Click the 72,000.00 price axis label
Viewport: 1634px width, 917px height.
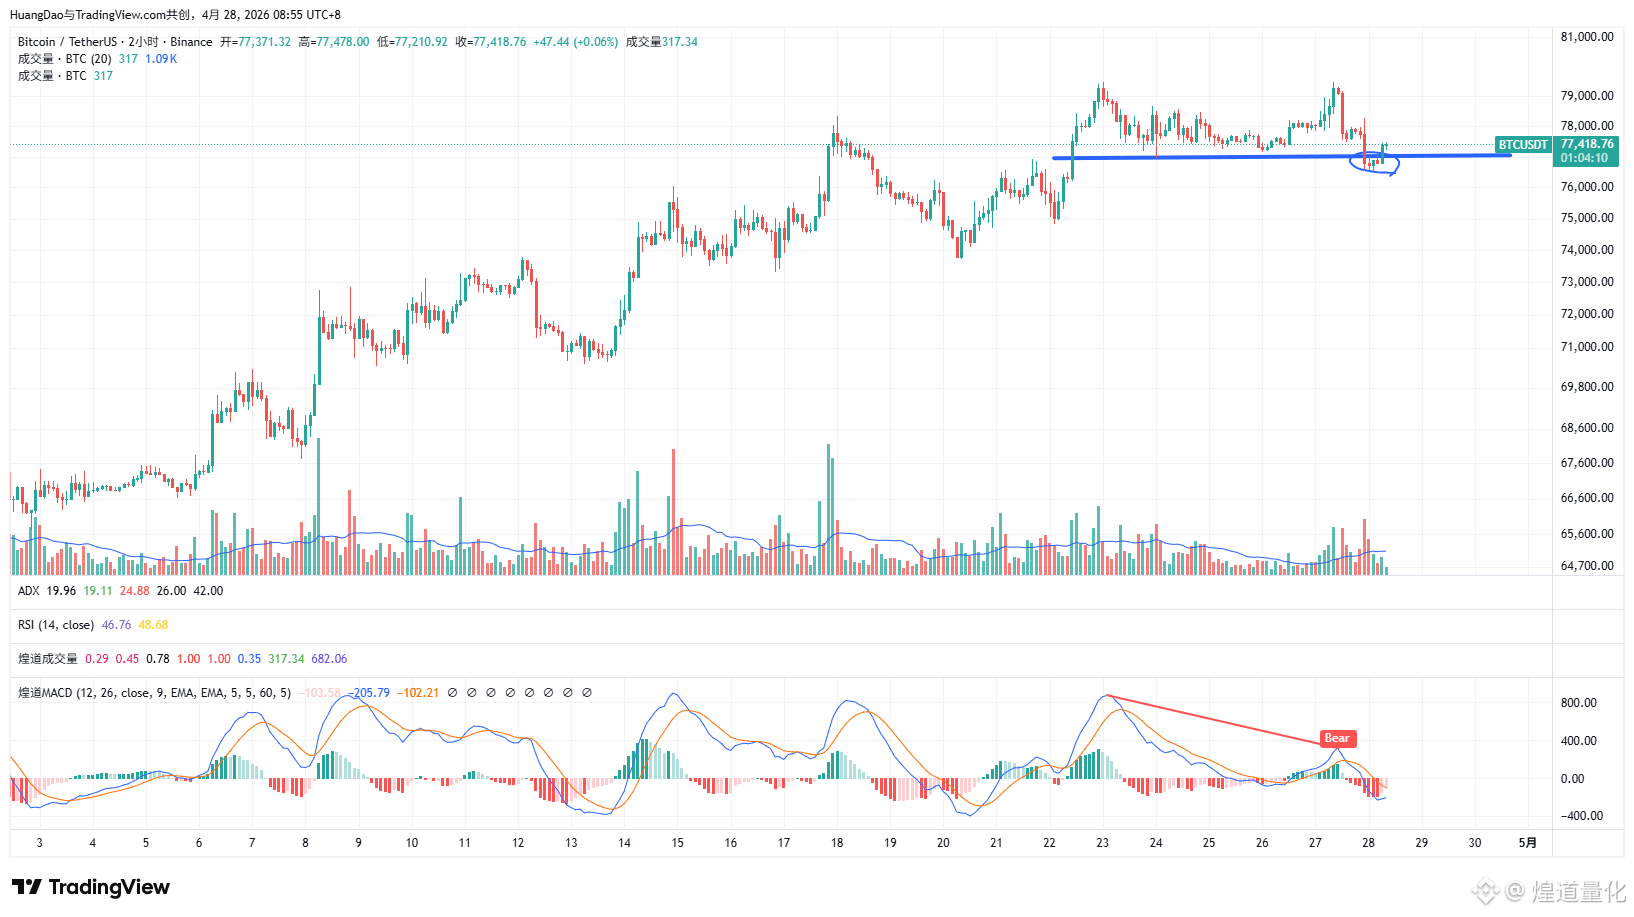point(1587,314)
